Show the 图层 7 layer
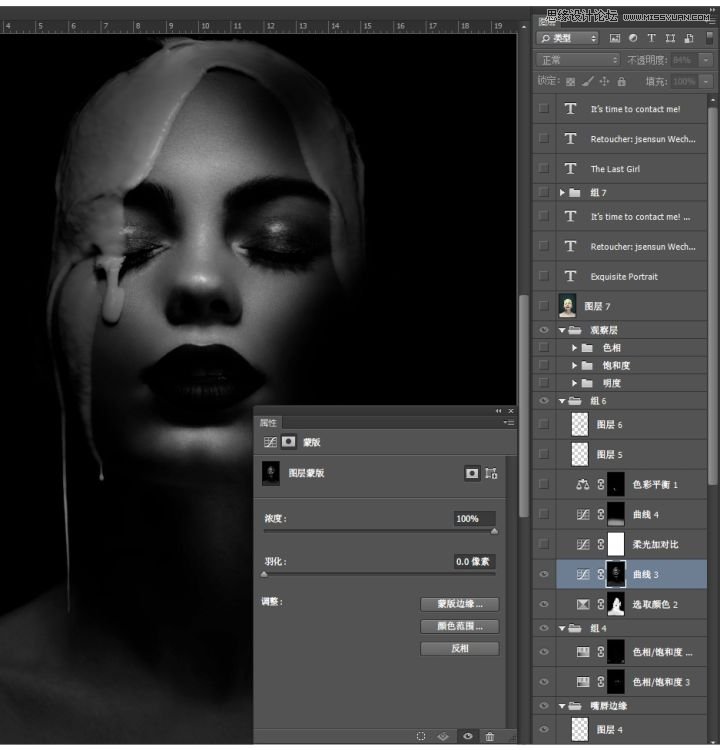The width and height of the screenshot is (720, 750). (544, 306)
